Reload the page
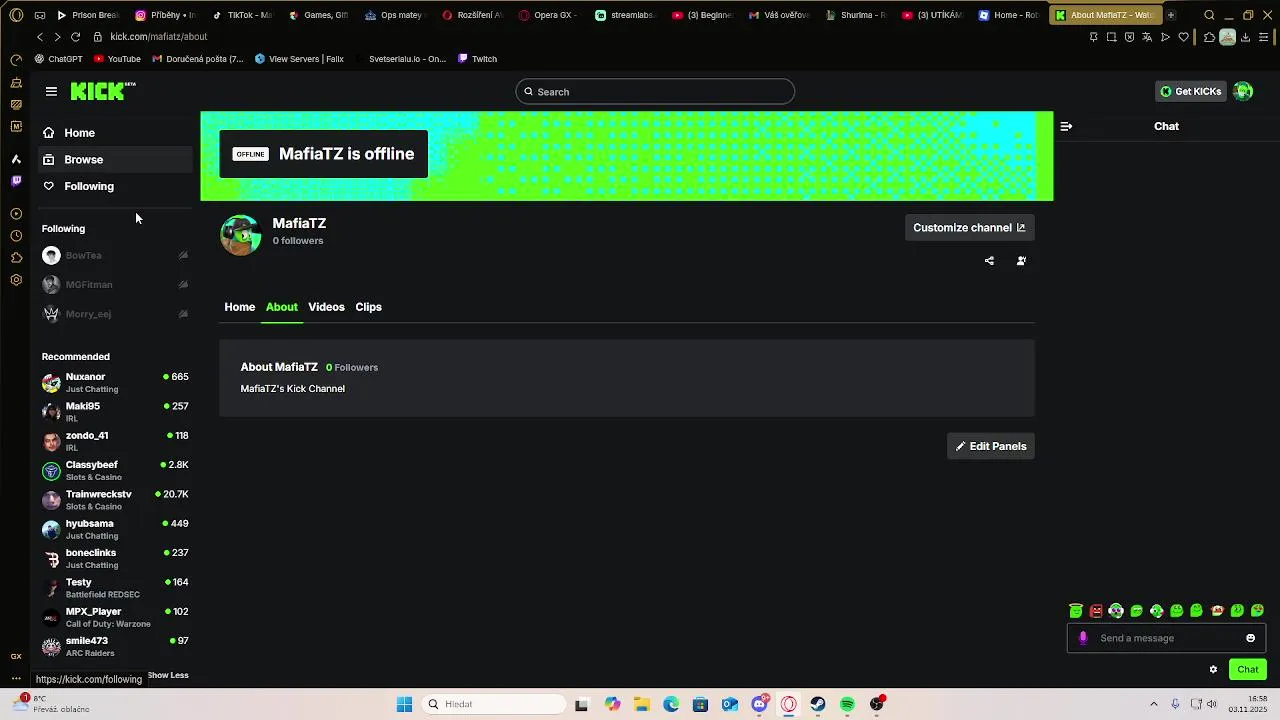This screenshot has height=720, width=1280. 75,37
